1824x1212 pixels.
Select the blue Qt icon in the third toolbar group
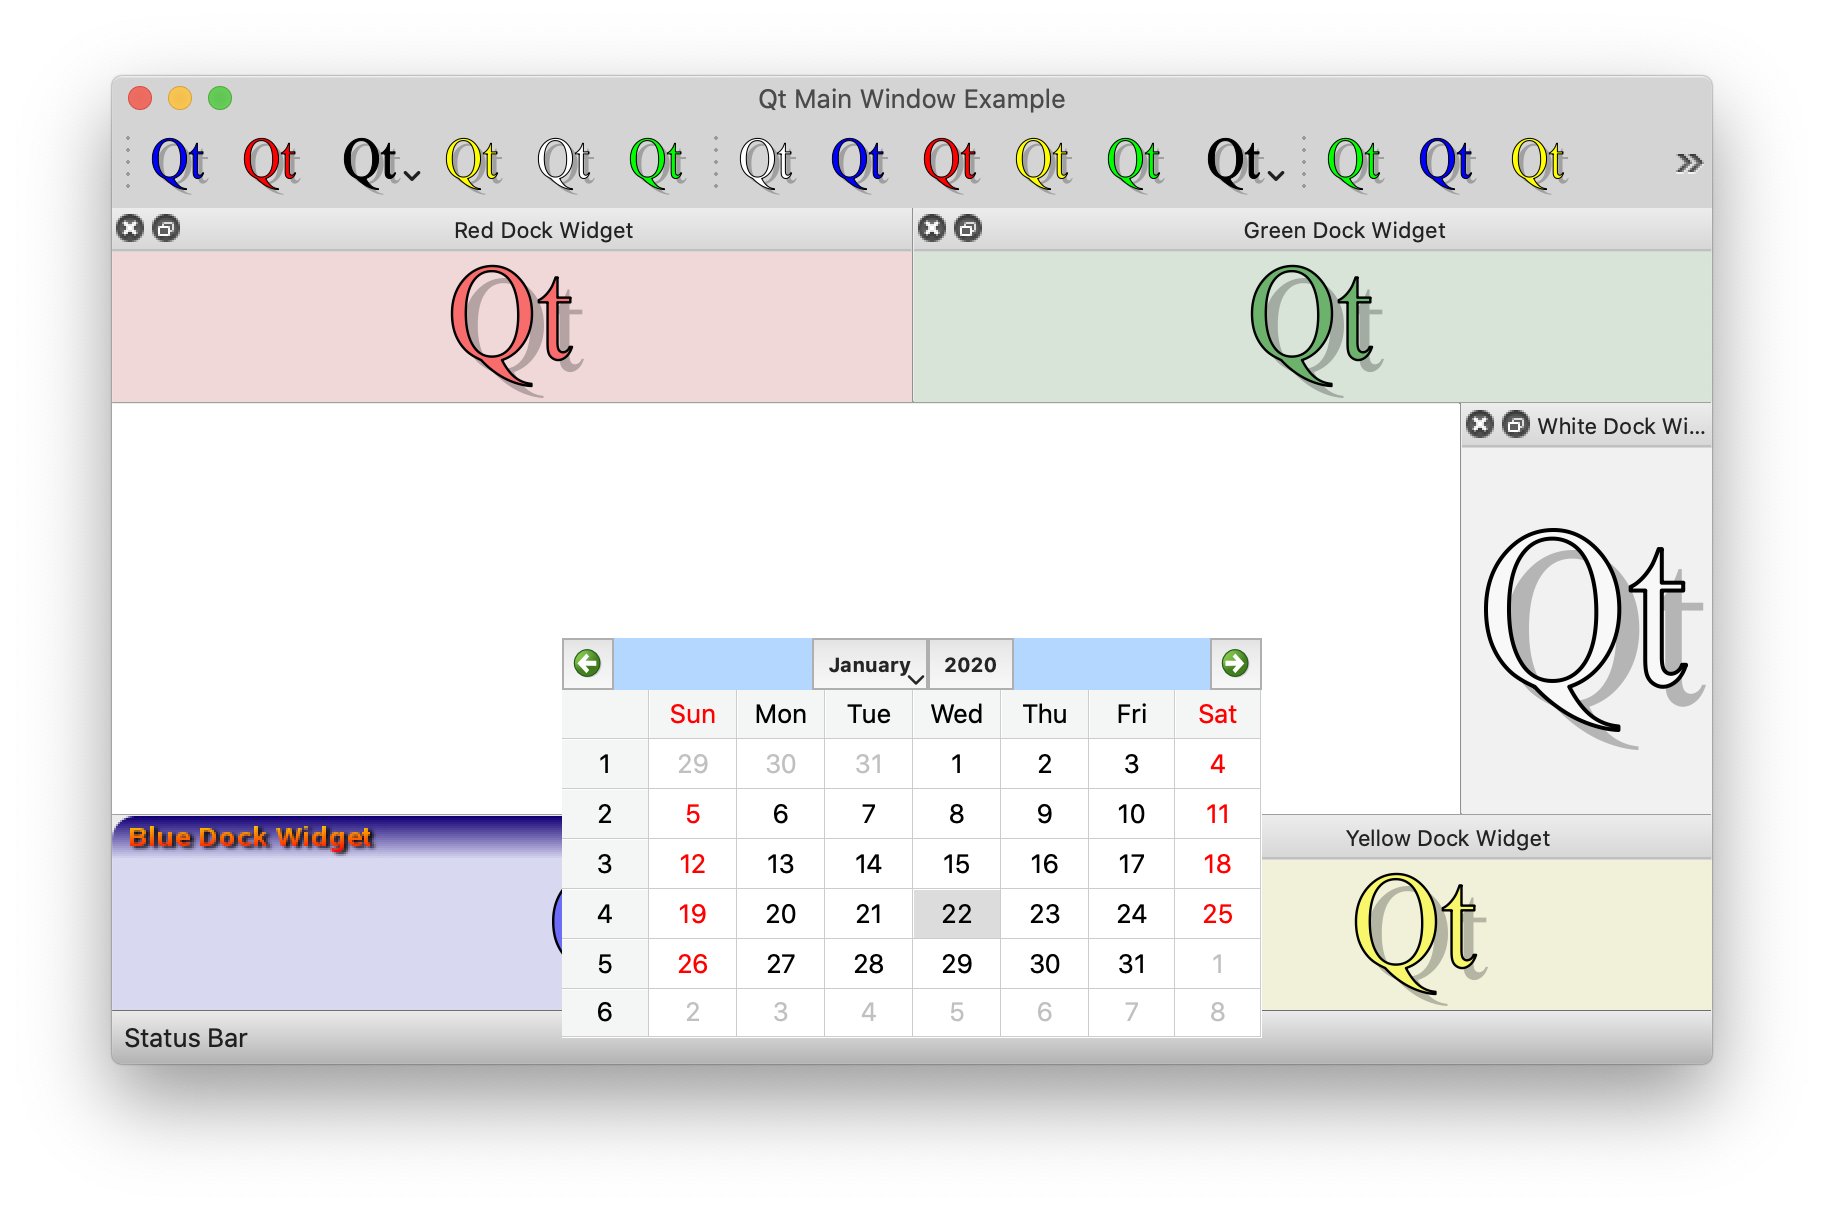pos(1444,162)
